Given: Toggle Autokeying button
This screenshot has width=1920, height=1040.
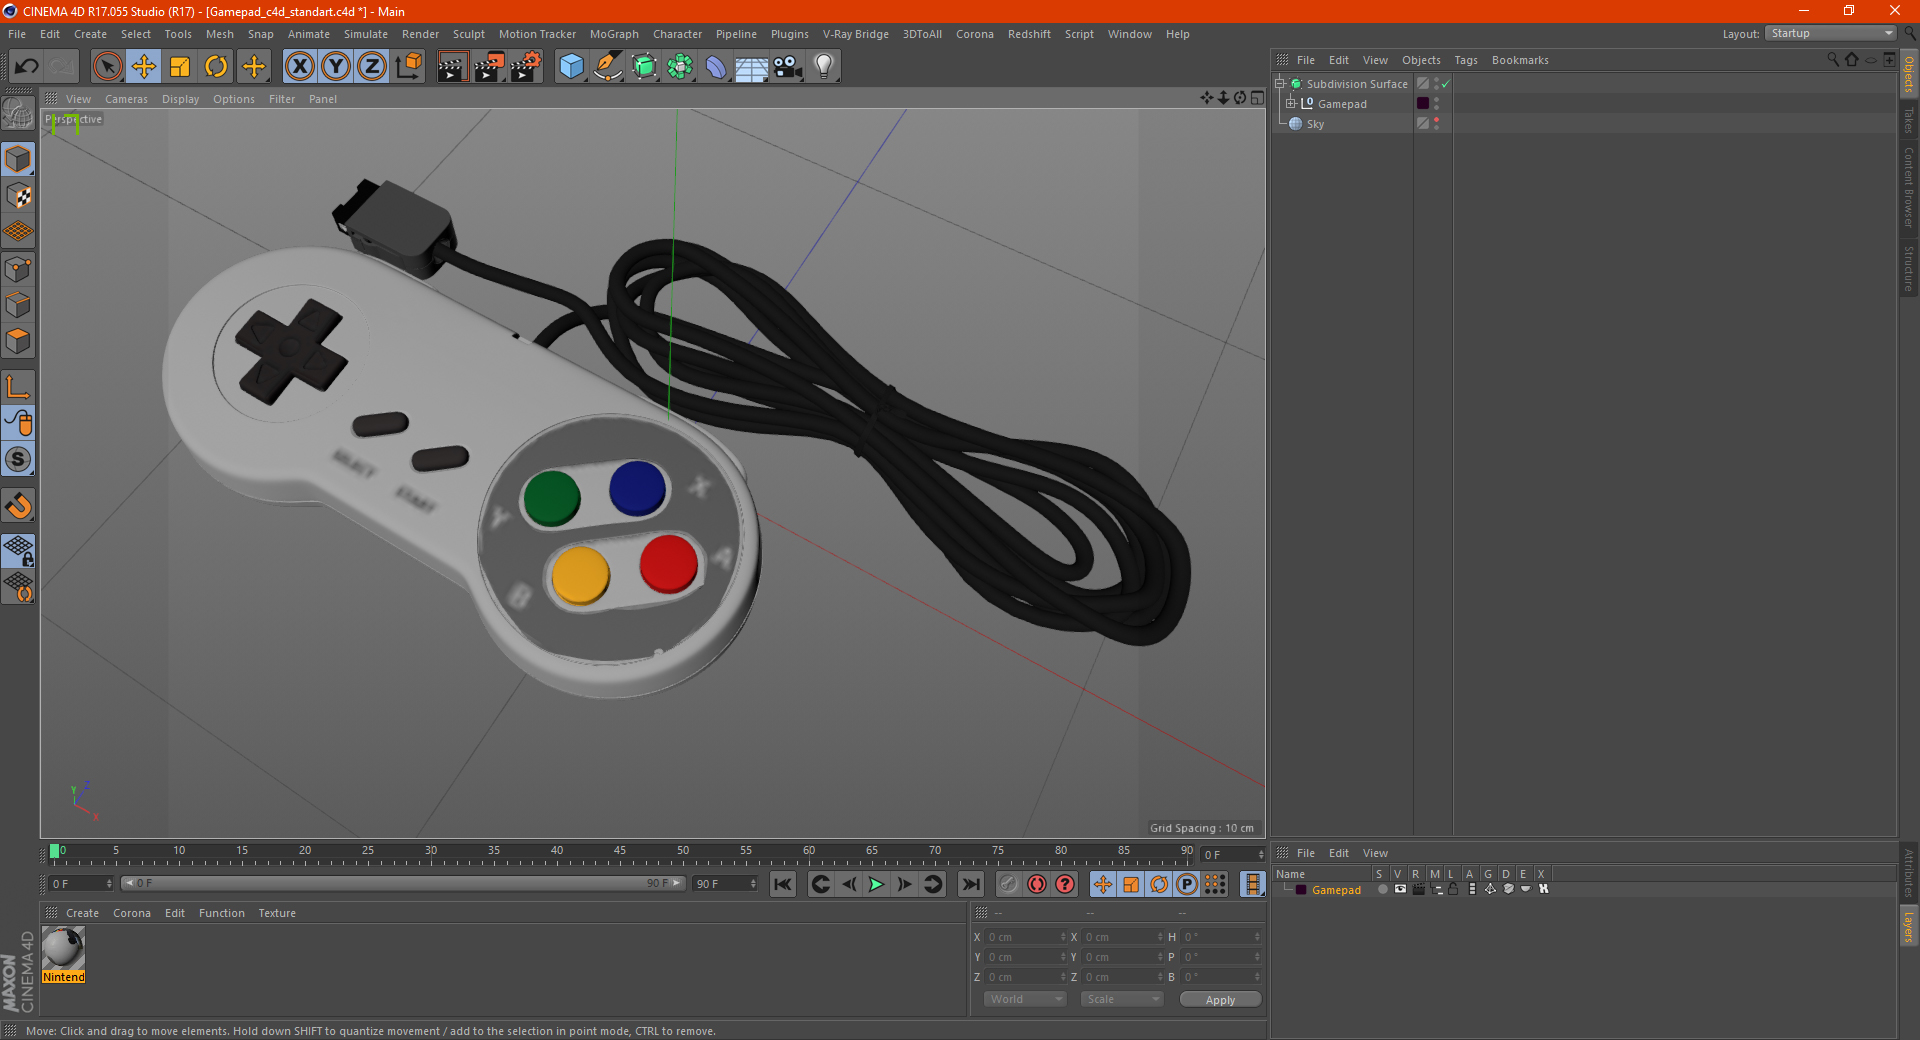Looking at the screenshot, I should click(x=1037, y=884).
